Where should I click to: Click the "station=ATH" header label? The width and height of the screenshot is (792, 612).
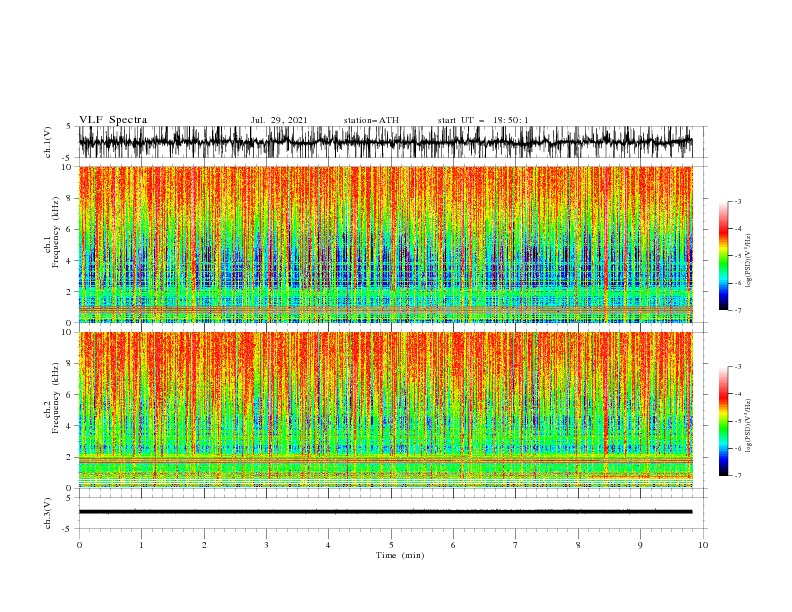[x=371, y=120]
